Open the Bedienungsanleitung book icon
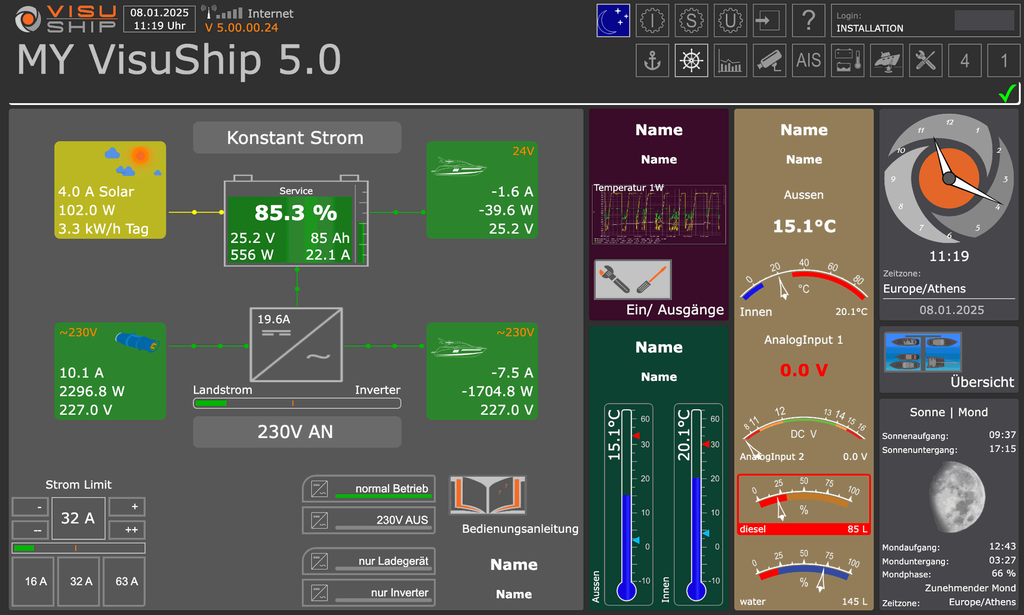1024x615 pixels. (x=488, y=495)
